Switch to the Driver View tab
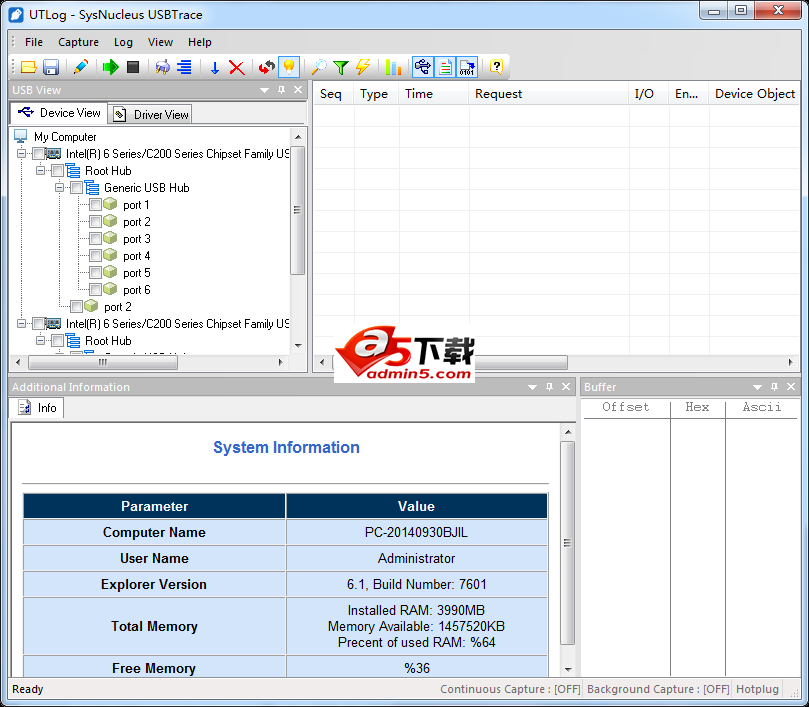The height and width of the screenshot is (707, 809). (x=150, y=115)
